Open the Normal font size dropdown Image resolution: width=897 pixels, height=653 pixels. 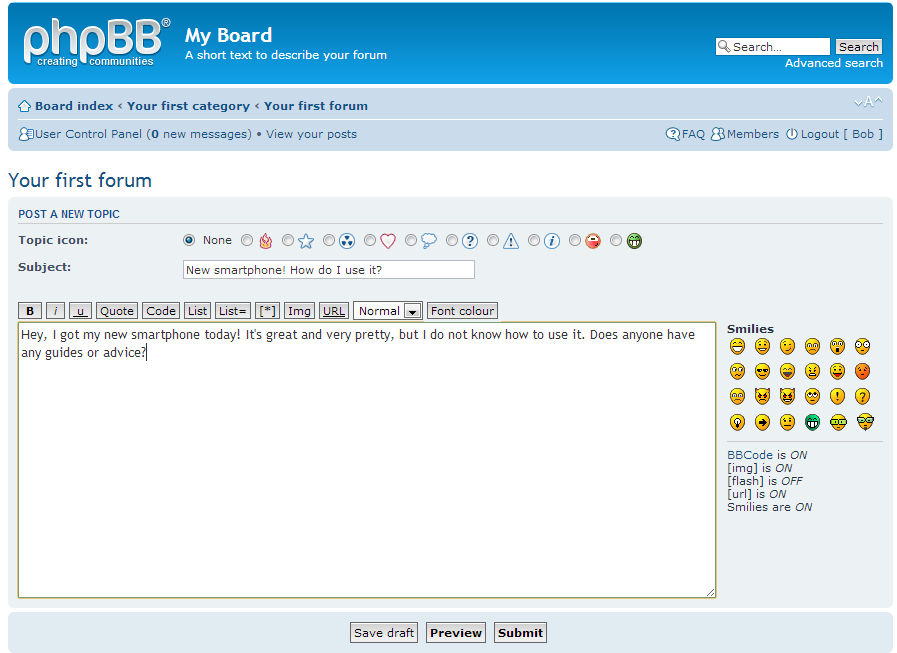tap(387, 310)
